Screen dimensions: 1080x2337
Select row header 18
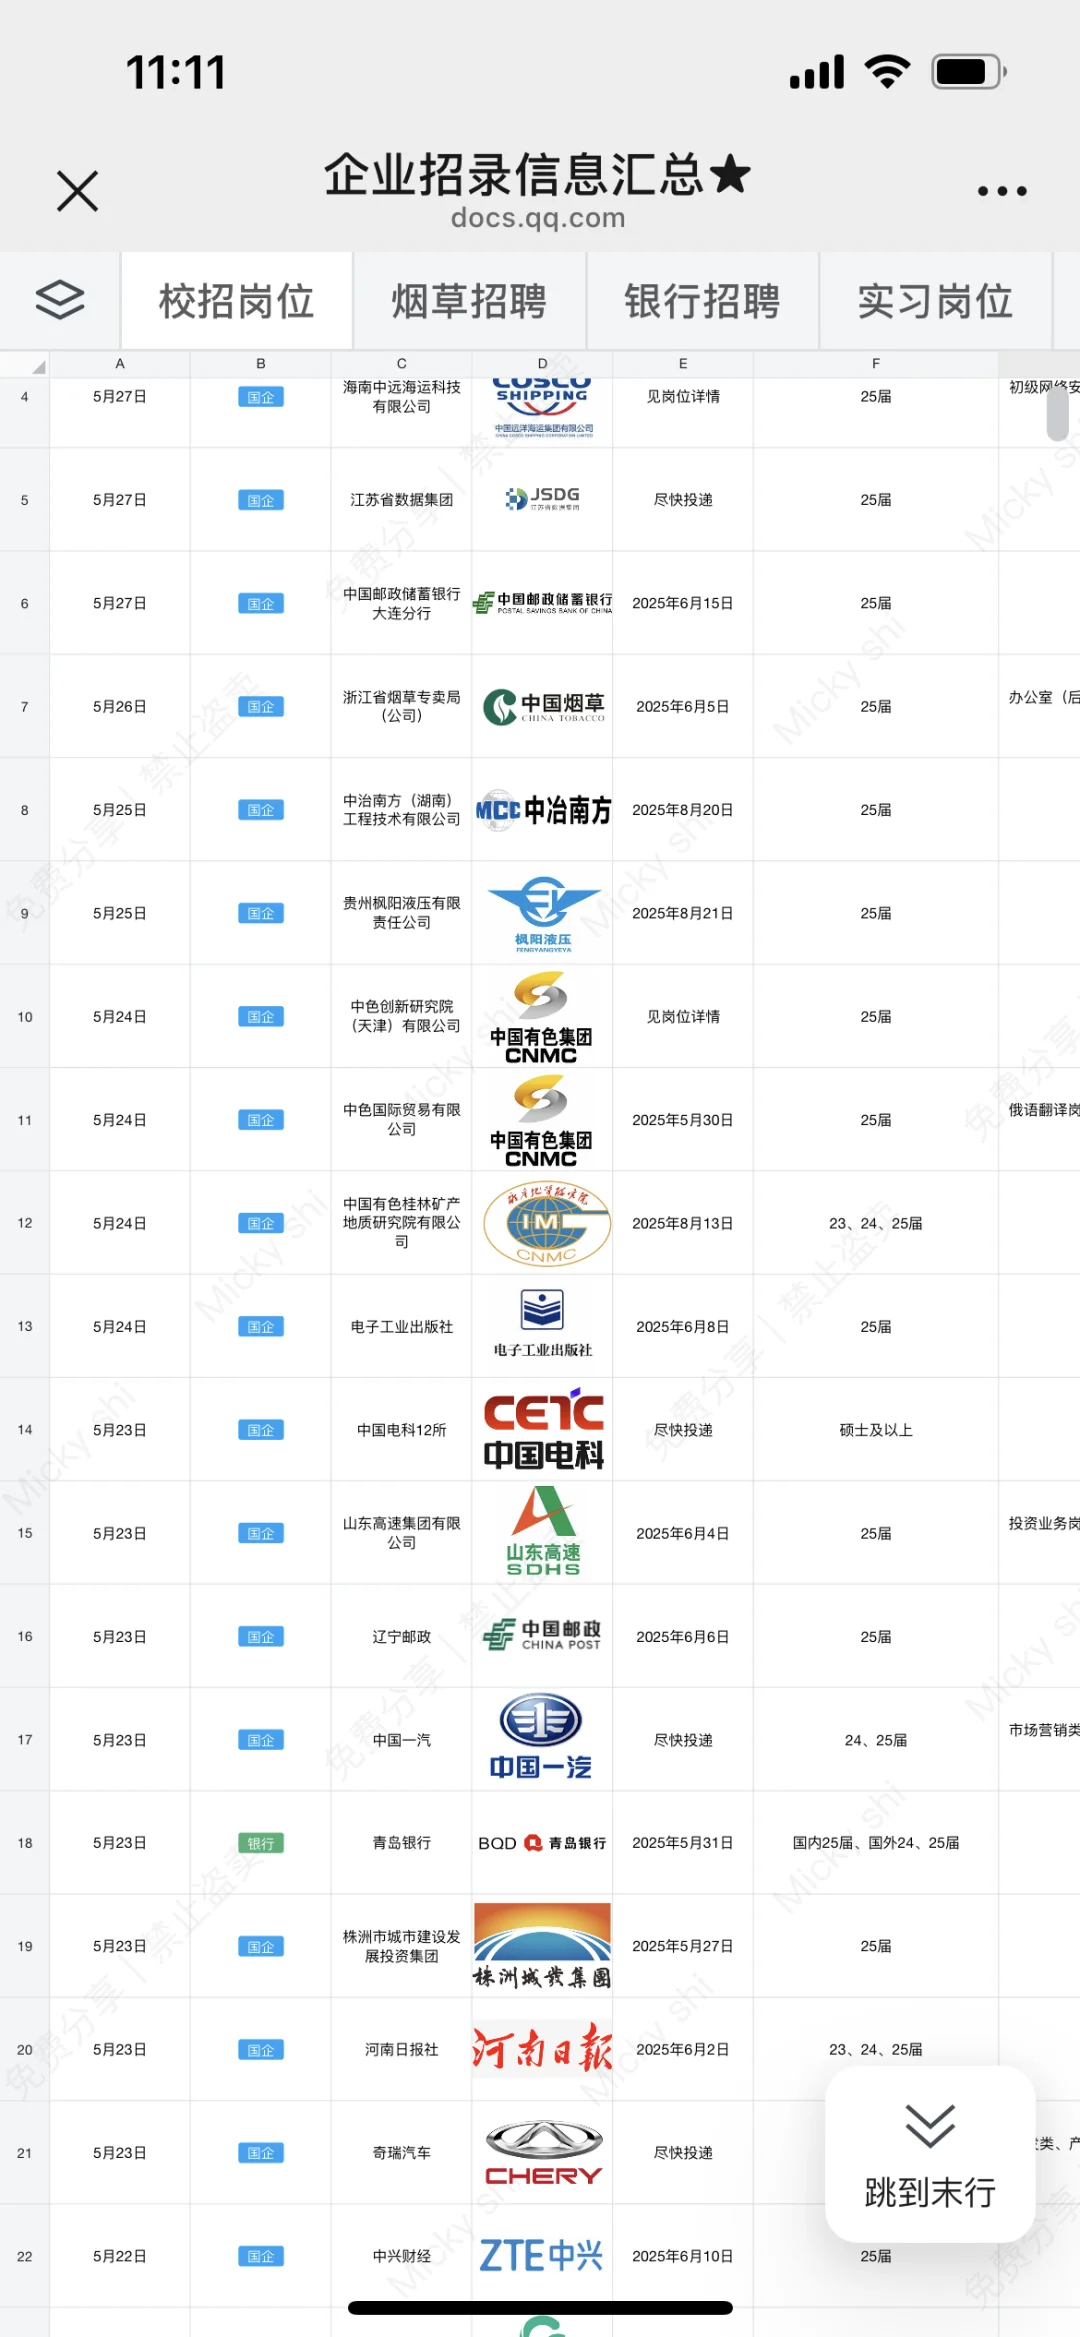25,1843
